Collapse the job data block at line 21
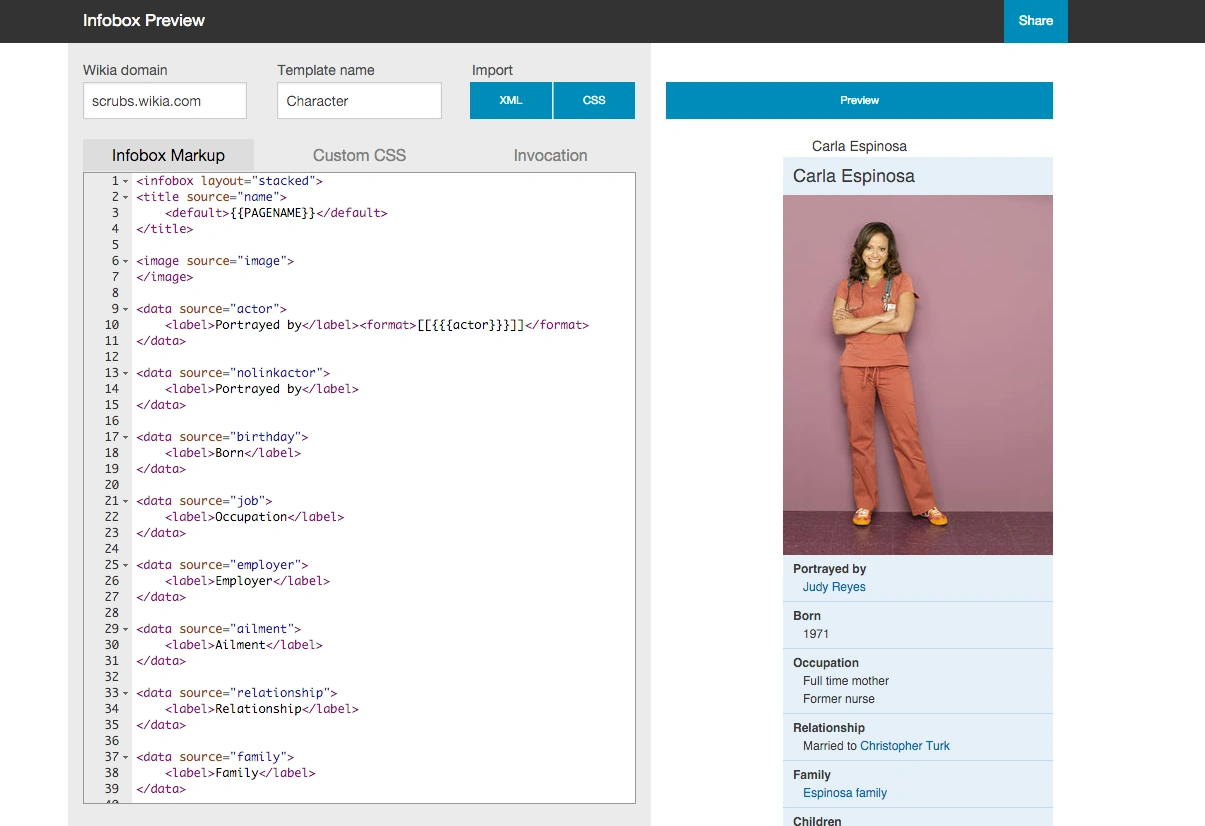This screenshot has height=826, width=1205. click(x=126, y=502)
